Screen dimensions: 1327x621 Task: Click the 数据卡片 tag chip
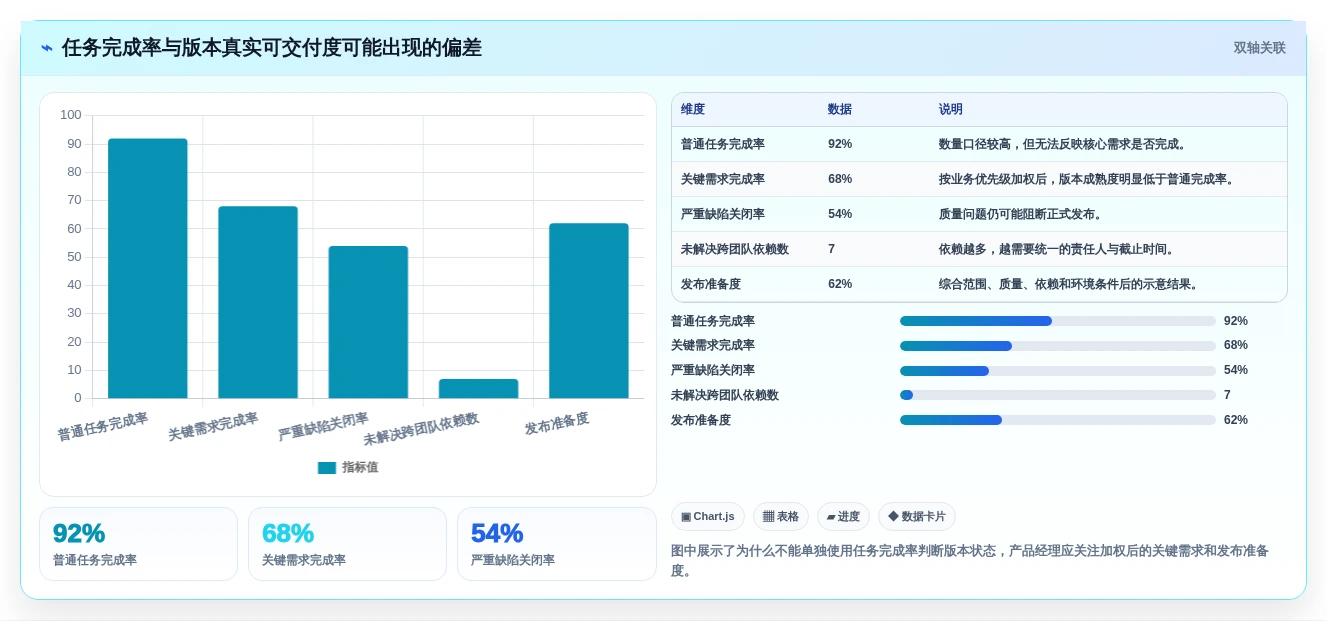tap(917, 516)
